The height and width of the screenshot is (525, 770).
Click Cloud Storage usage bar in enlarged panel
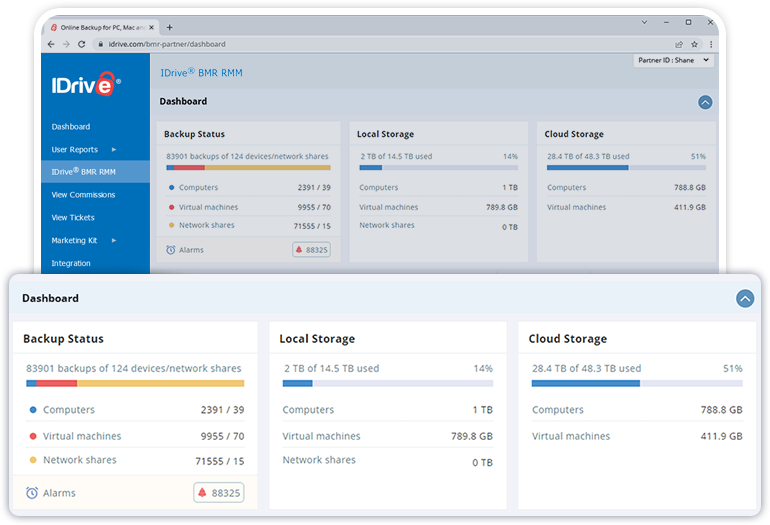[x=636, y=383]
